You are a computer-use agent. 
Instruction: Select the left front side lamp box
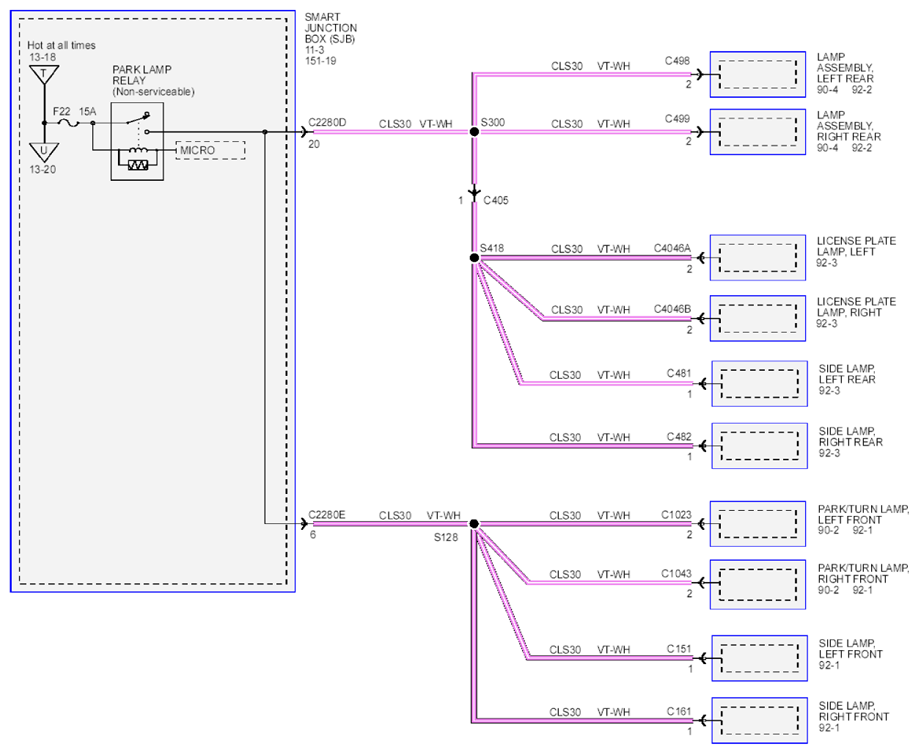click(759, 658)
